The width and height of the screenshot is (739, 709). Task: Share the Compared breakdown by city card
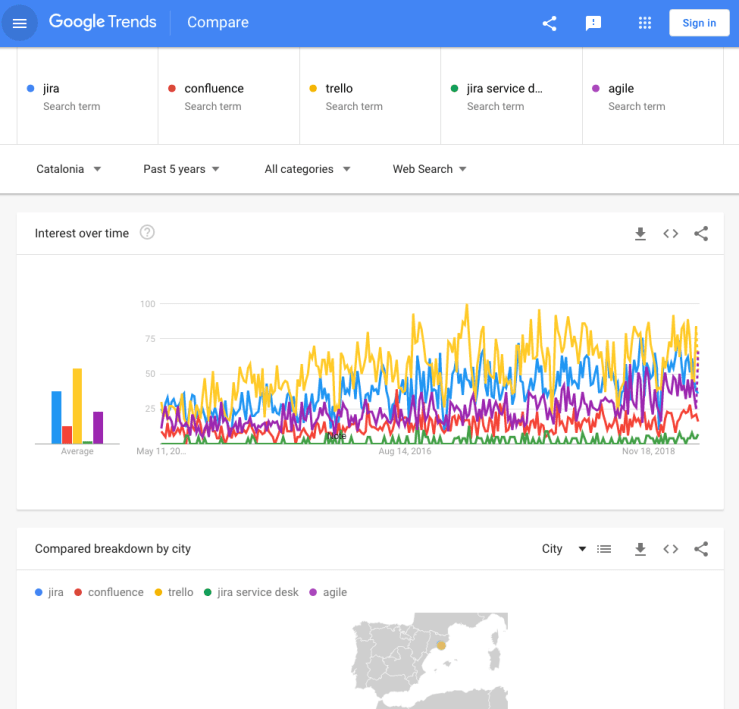point(701,549)
